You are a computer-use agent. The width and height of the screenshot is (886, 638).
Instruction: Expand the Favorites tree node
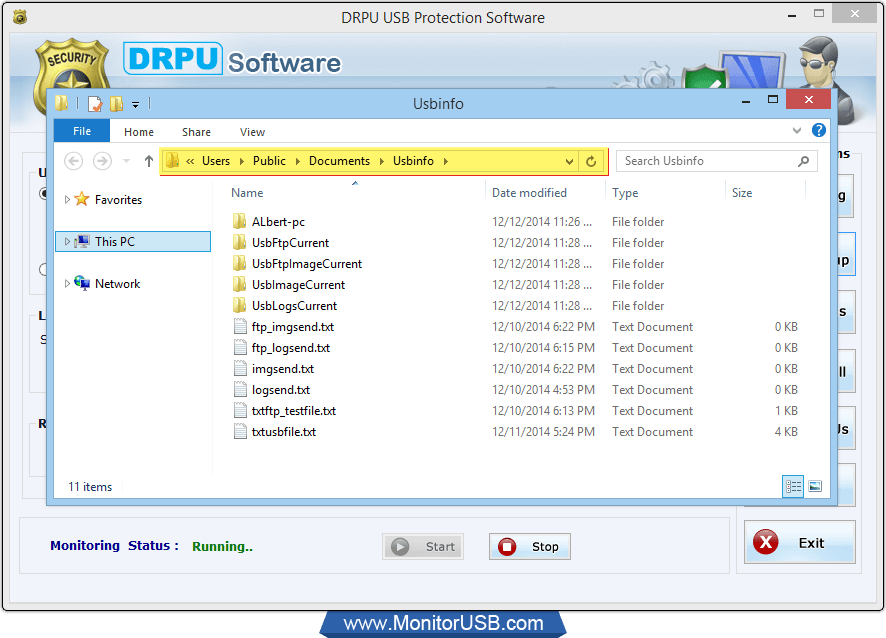tap(67, 199)
